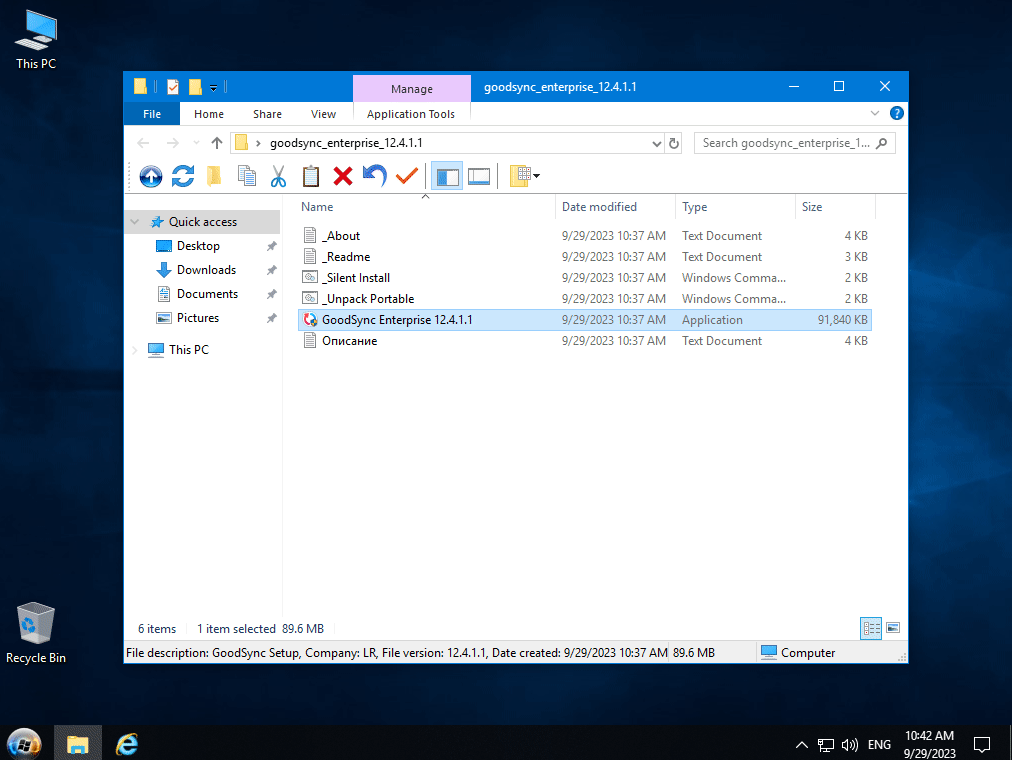Open the Start button on the taskbar
The width and height of the screenshot is (1012, 760).
point(25,745)
